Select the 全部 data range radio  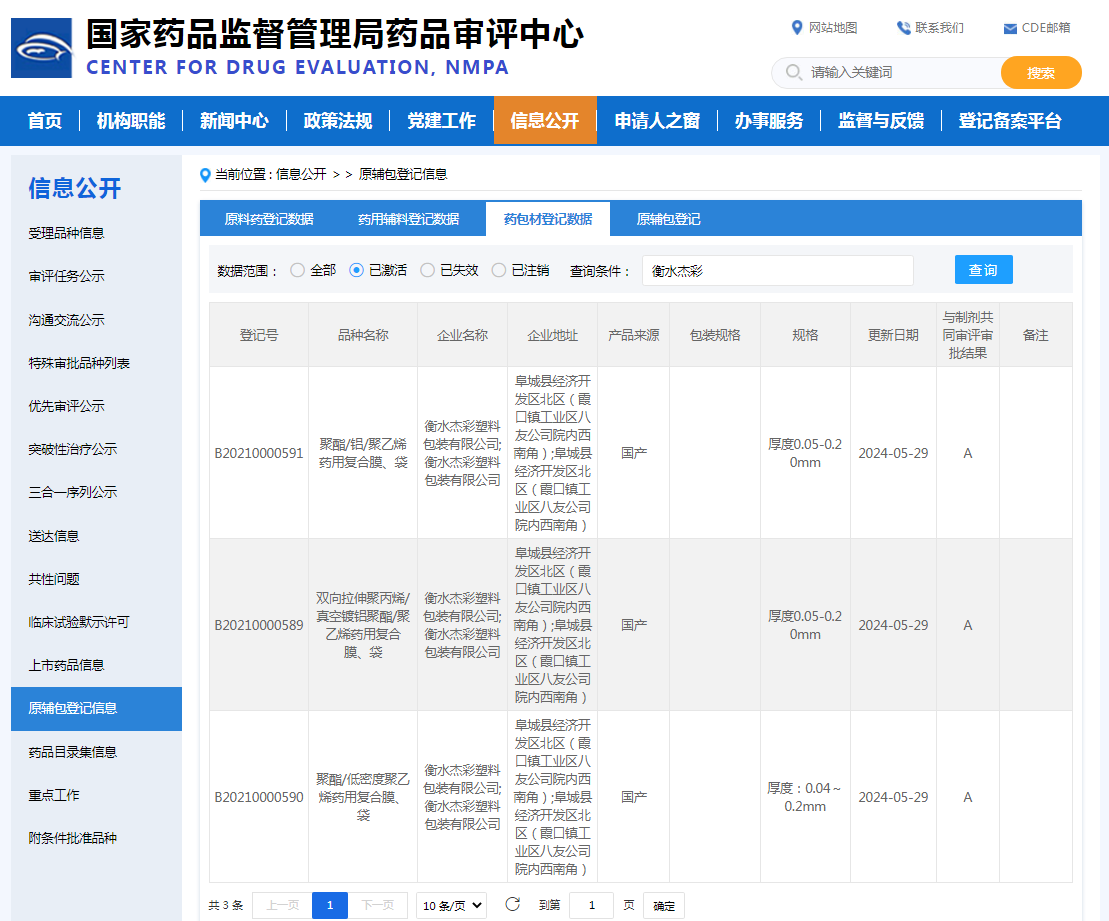(x=297, y=270)
